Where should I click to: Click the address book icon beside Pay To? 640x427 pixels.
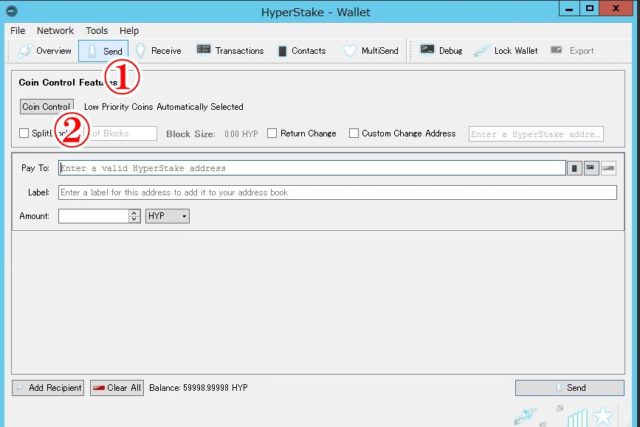coord(574,168)
